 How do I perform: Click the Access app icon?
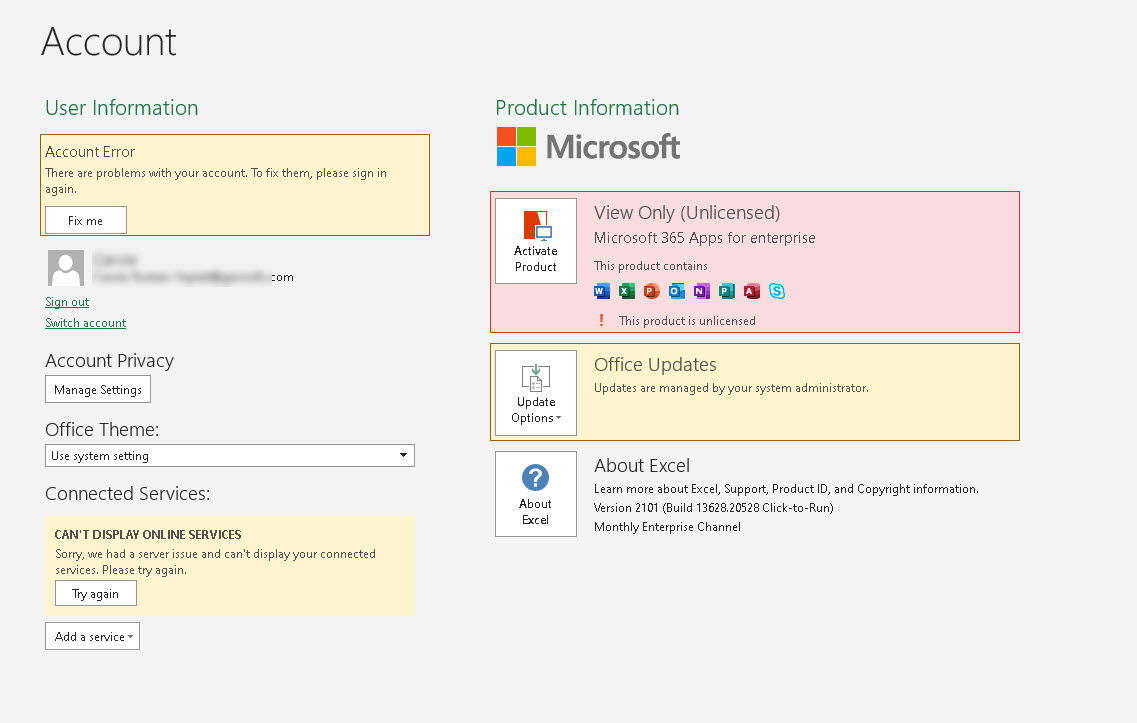click(752, 292)
